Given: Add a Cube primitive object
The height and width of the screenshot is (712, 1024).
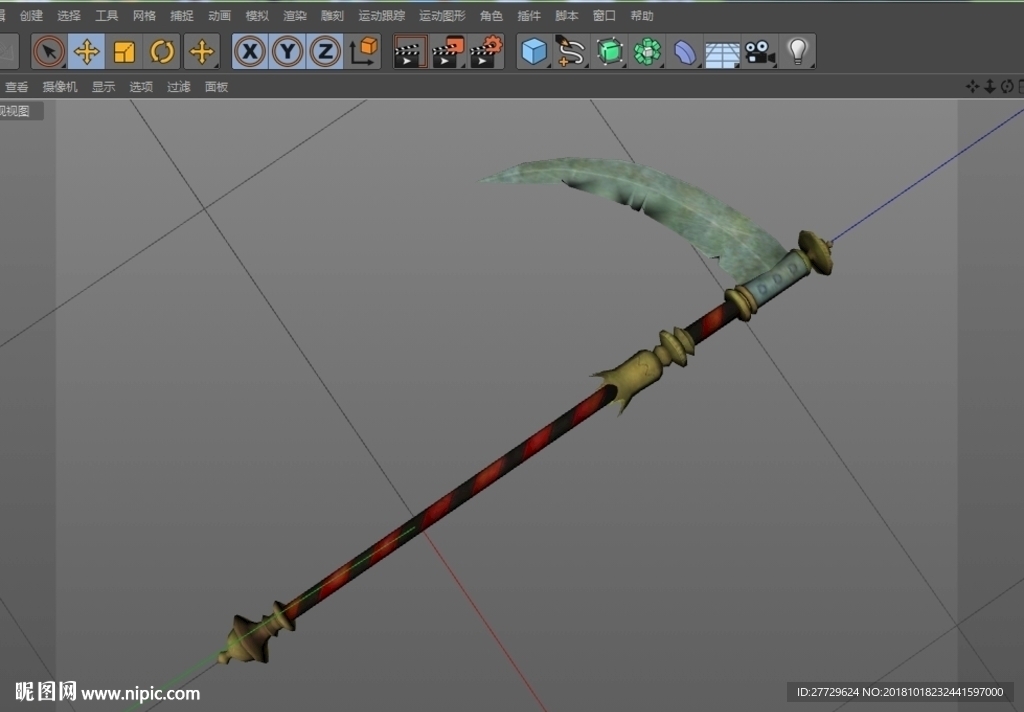Looking at the screenshot, I should (x=534, y=52).
